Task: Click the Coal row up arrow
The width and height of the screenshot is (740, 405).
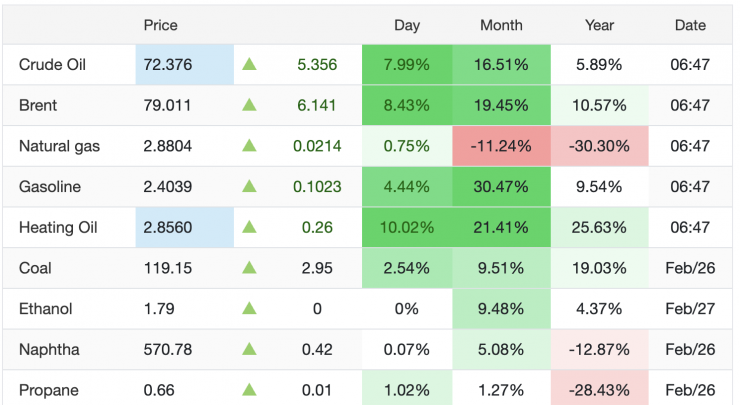Action: coord(249,268)
